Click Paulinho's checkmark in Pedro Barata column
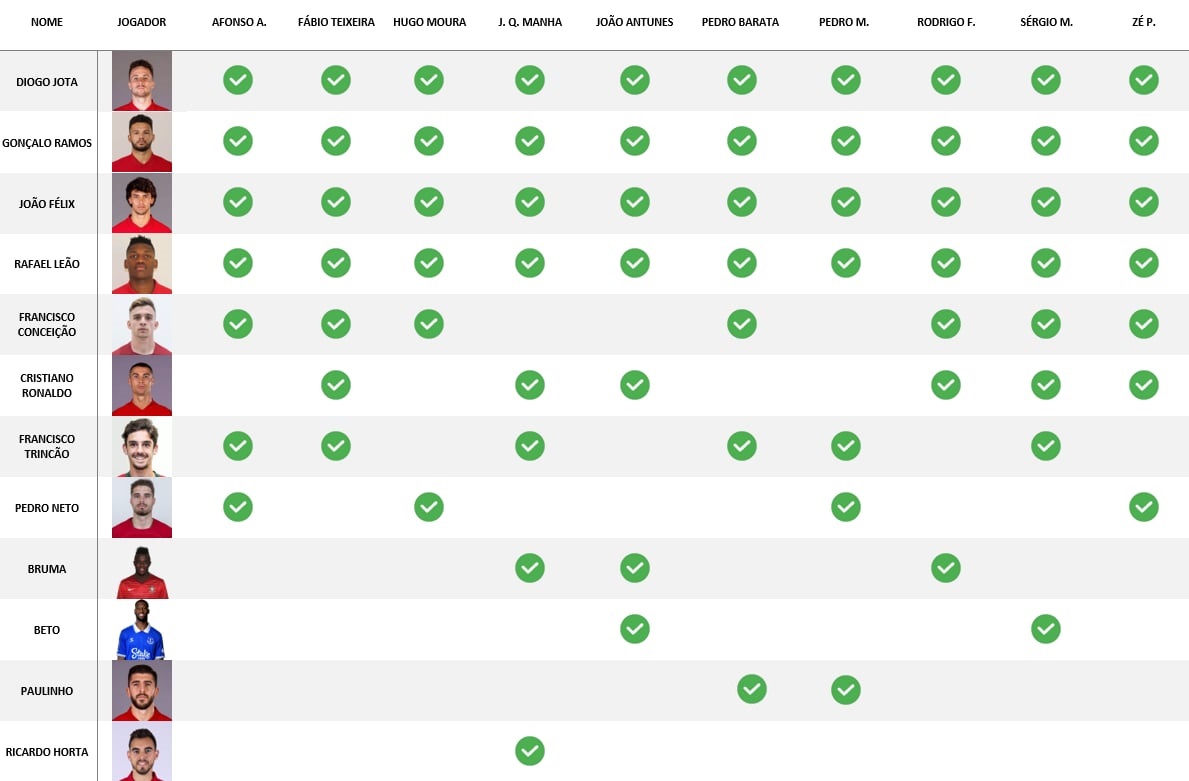The width and height of the screenshot is (1189, 781). (752, 690)
